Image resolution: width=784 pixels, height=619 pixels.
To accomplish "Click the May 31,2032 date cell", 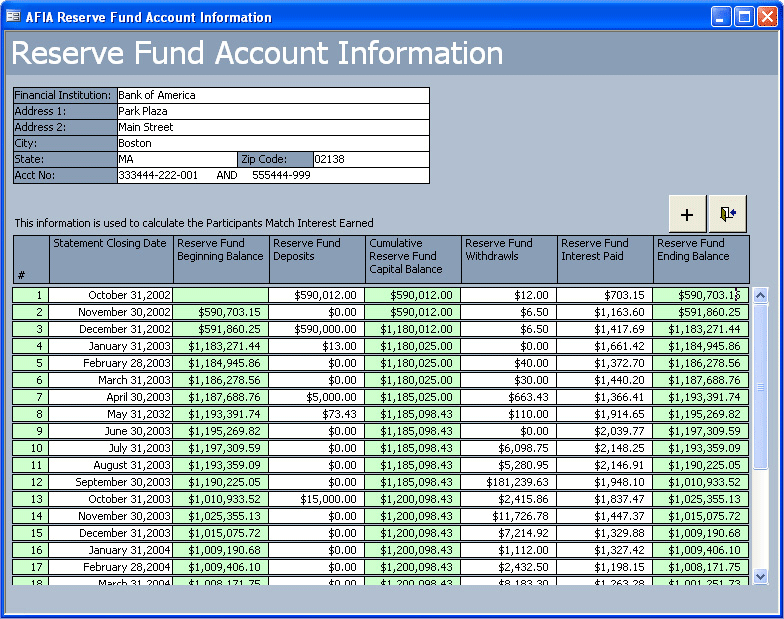I will point(111,414).
